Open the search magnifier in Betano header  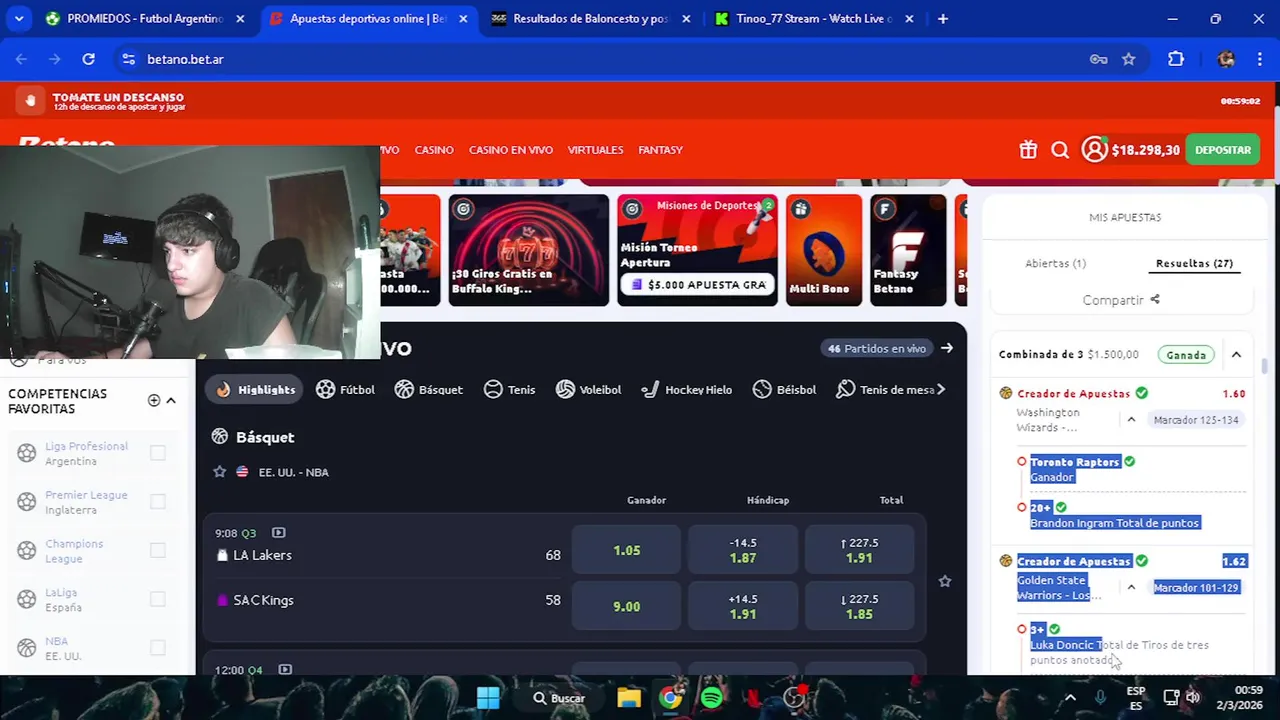[1060, 150]
